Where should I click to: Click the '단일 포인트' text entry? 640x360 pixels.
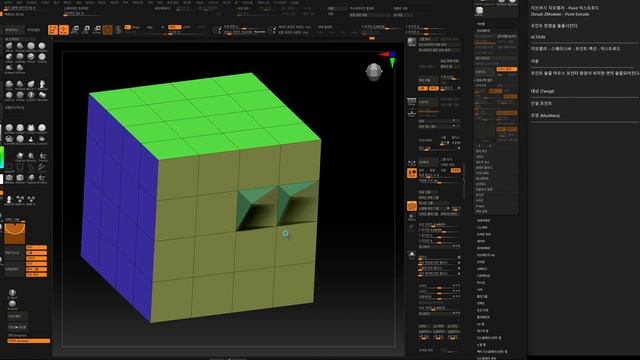click(x=541, y=104)
